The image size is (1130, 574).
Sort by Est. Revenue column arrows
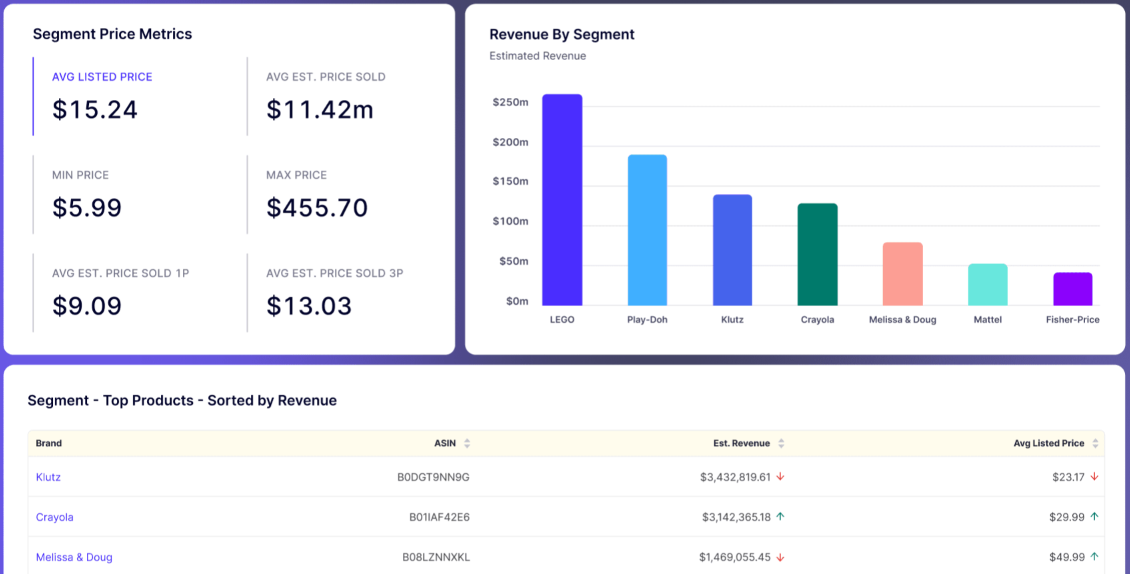[781, 443]
